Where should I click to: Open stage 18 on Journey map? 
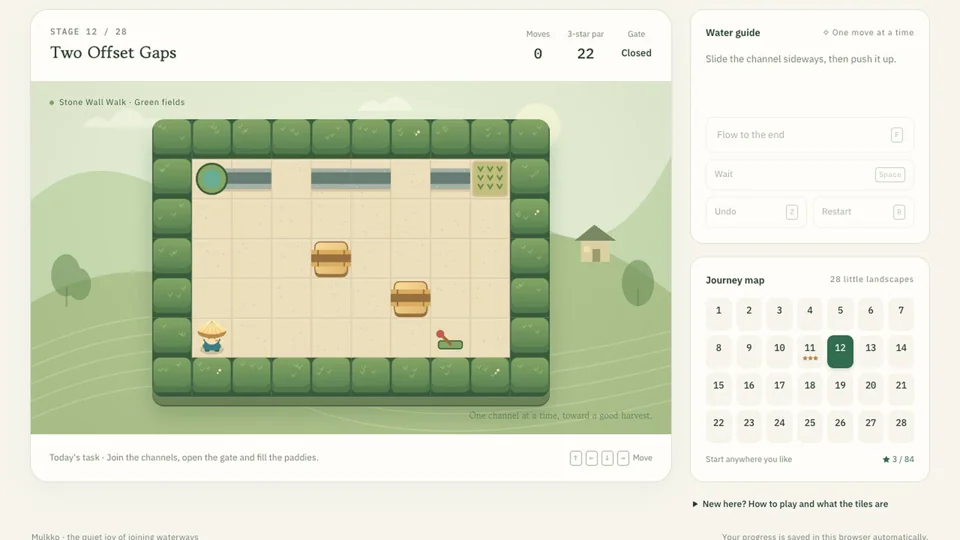coord(810,389)
